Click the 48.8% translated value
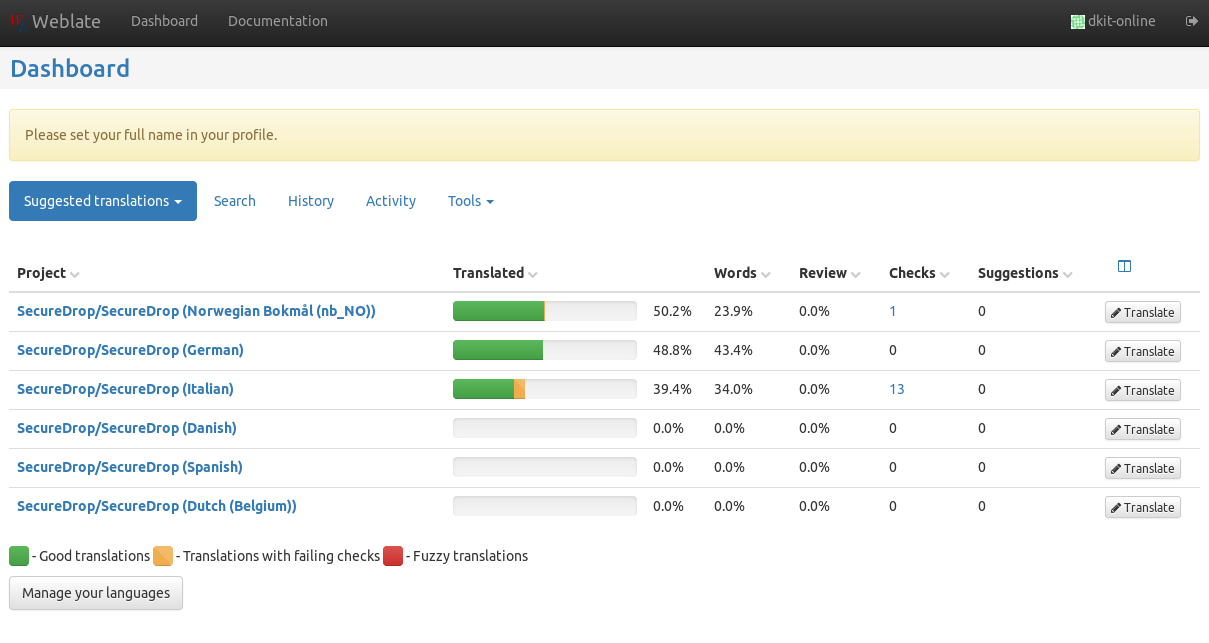The height and width of the screenshot is (643, 1209). [x=672, y=350]
